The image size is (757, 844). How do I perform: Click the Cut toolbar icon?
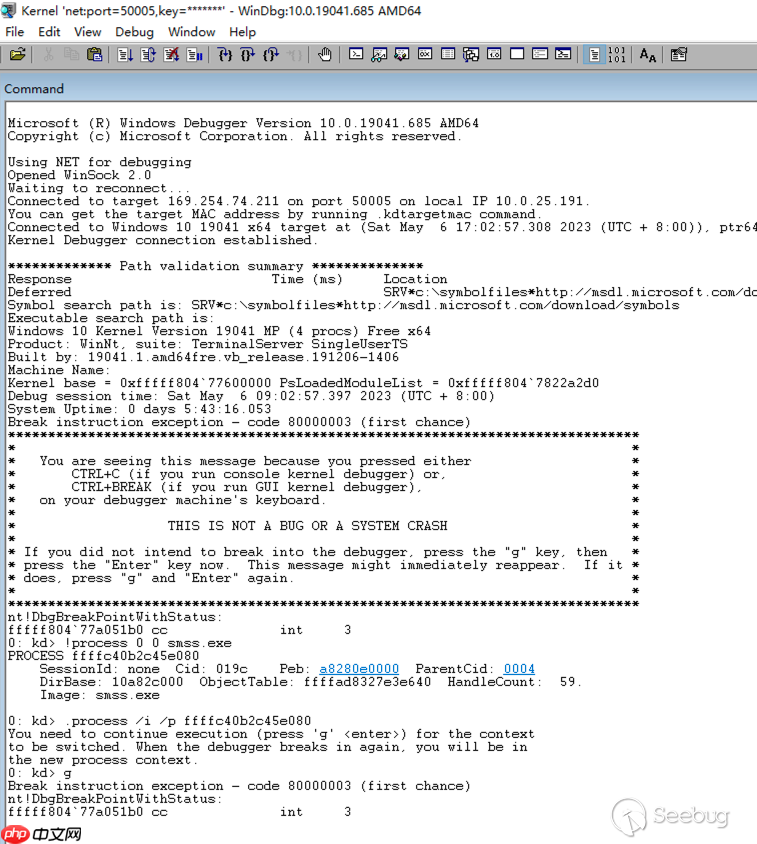48,54
